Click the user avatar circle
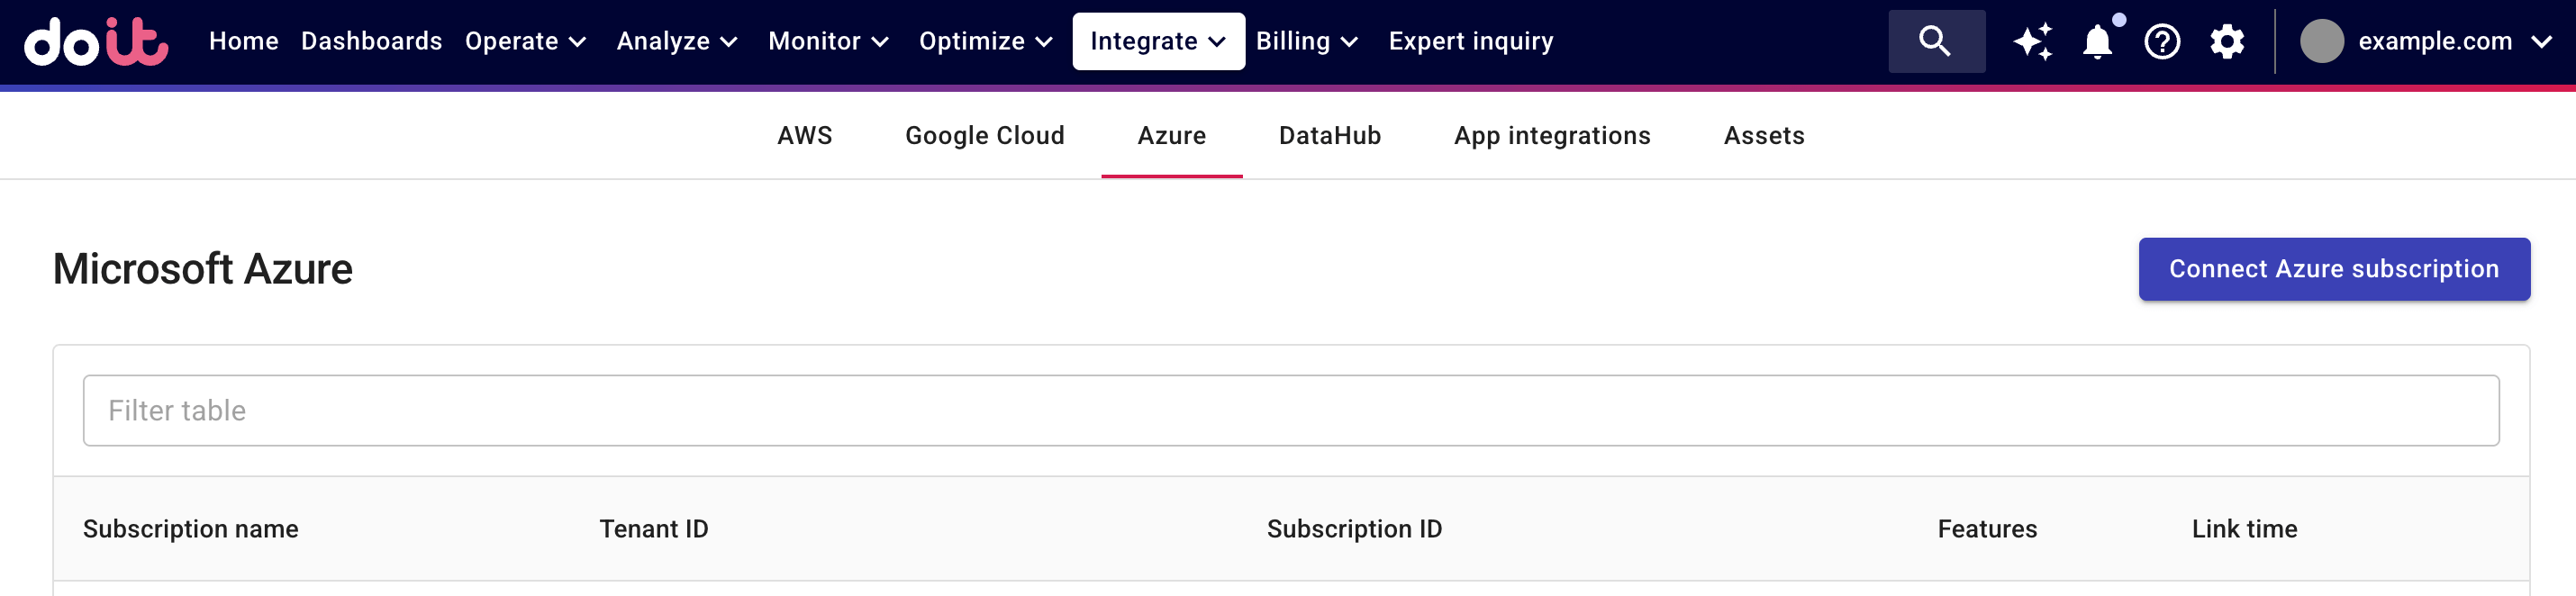This screenshot has width=2576, height=596. [2321, 41]
